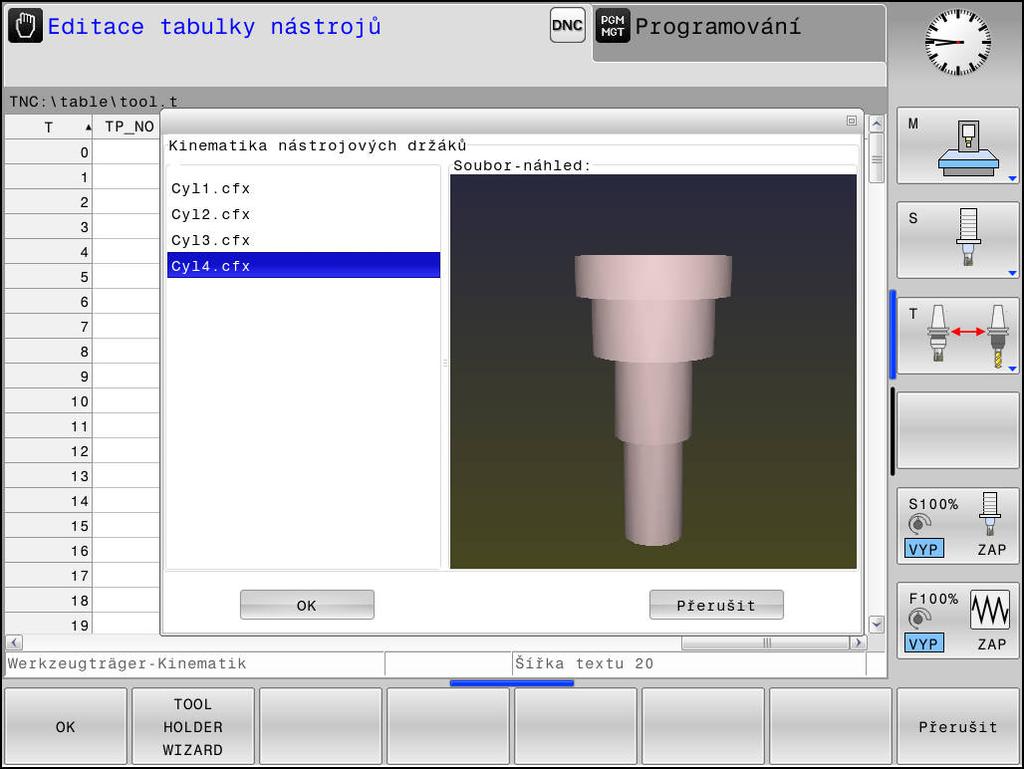The image size is (1024, 769).
Task: Open the S spindle functions panel
Action: (957, 240)
